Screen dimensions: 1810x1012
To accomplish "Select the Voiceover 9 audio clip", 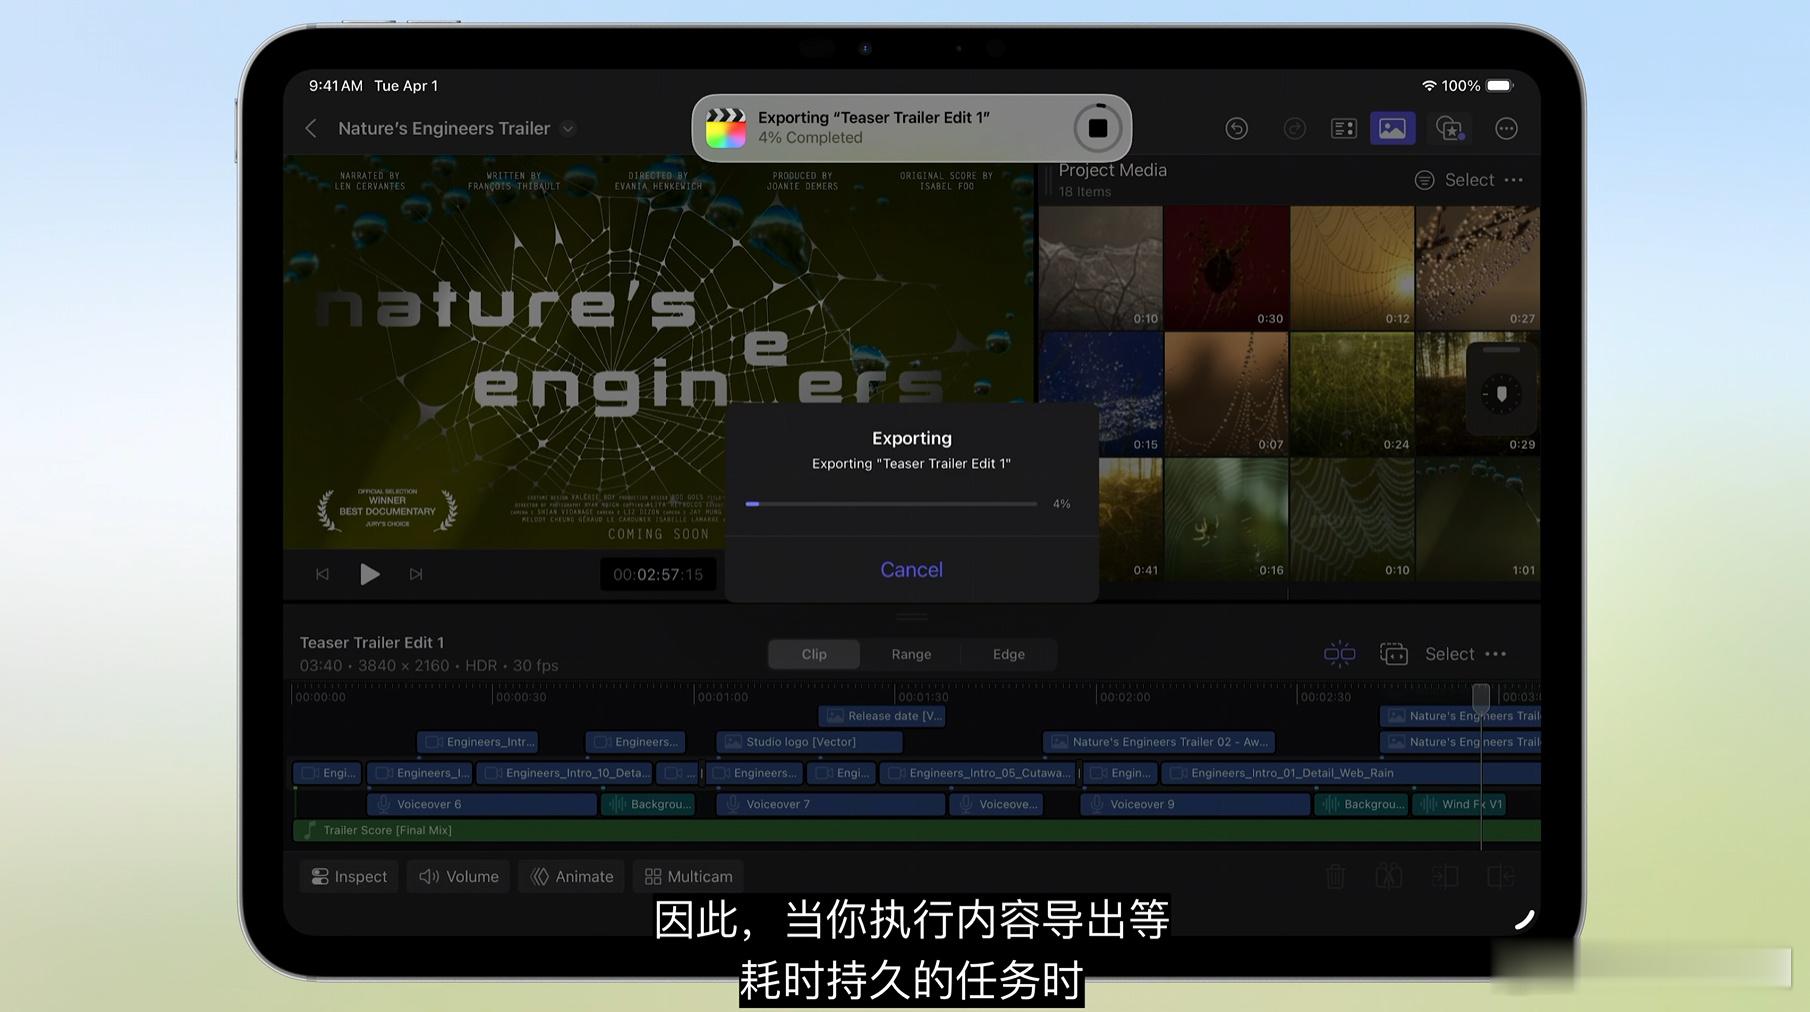I will pos(1195,804).
